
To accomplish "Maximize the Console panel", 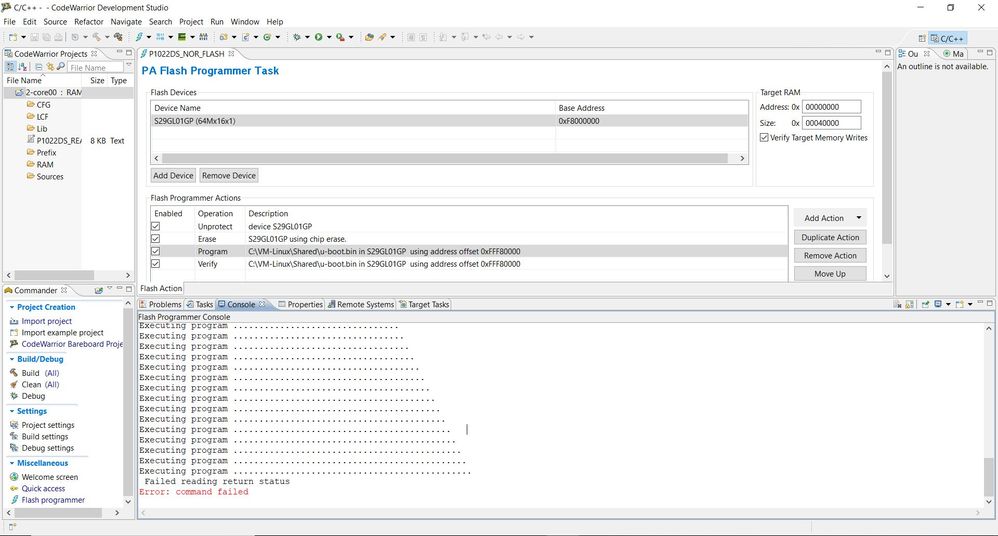I will point(990,304).
